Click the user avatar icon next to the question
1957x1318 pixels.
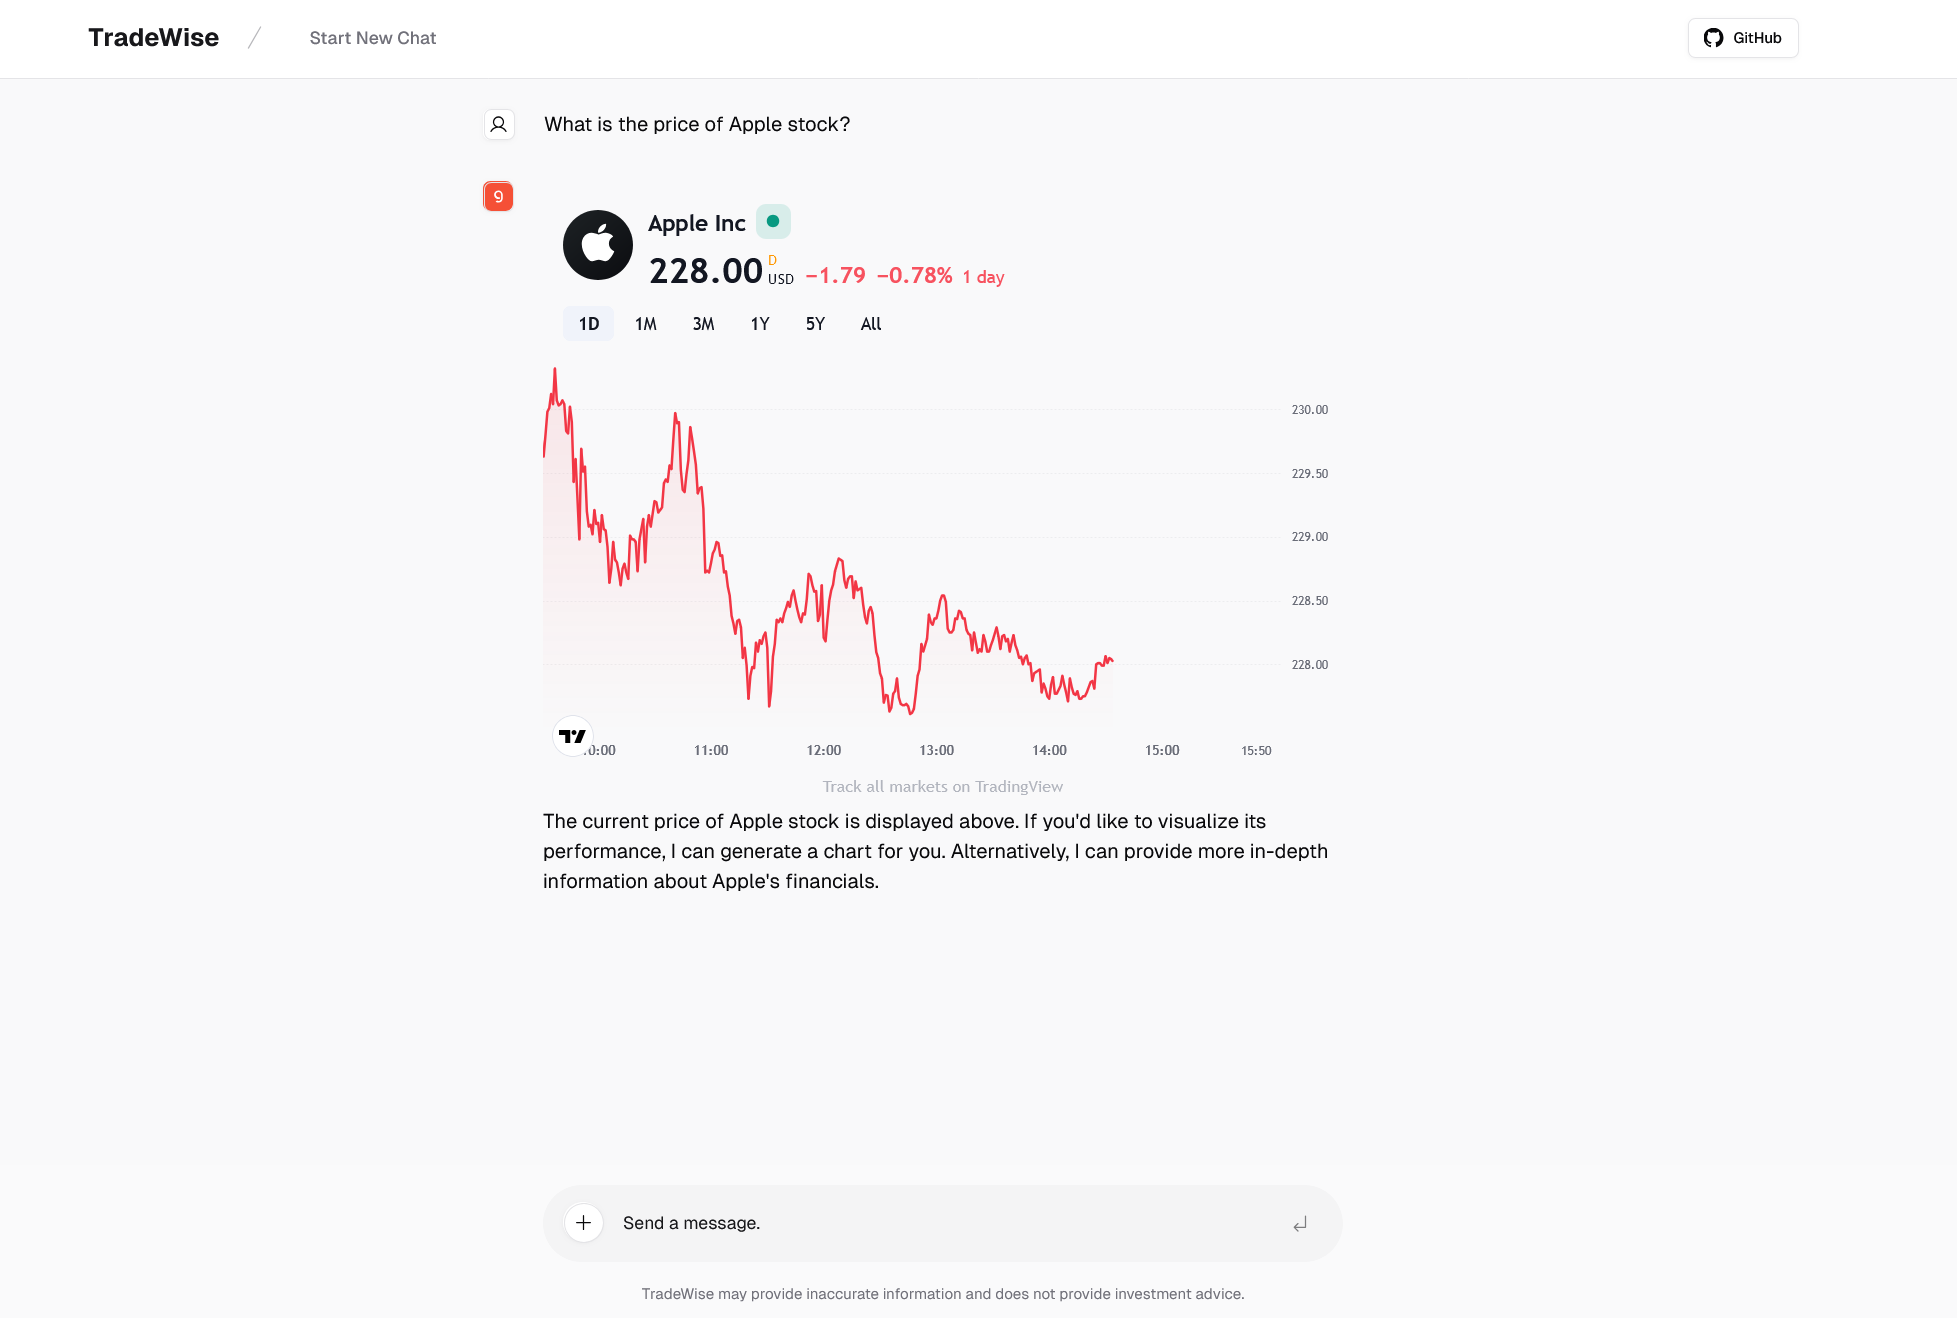498,124
